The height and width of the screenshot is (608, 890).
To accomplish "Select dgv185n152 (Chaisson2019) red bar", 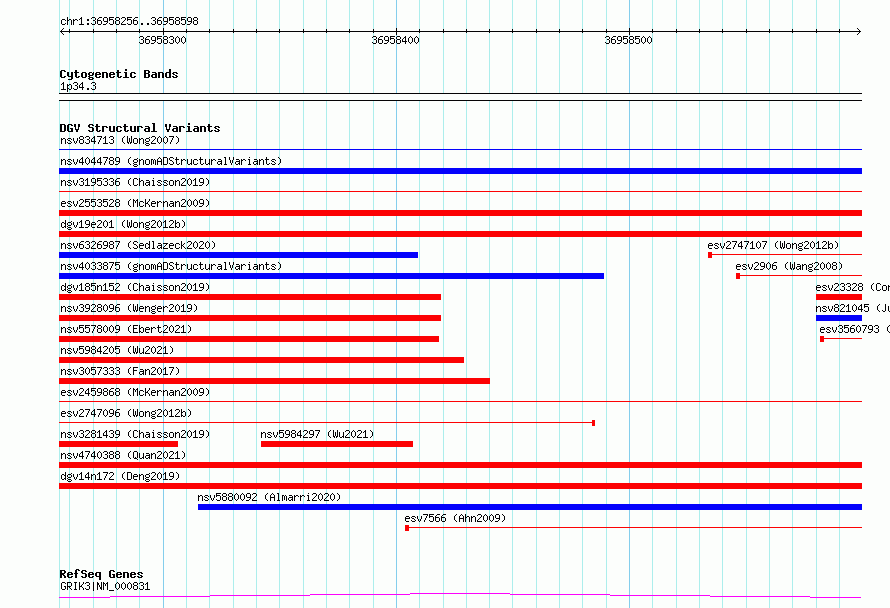I will [250, 297].
